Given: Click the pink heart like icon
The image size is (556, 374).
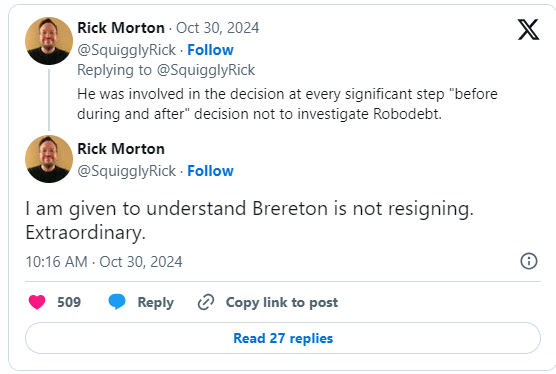Looking at the screenshot, I should point(37,302).
